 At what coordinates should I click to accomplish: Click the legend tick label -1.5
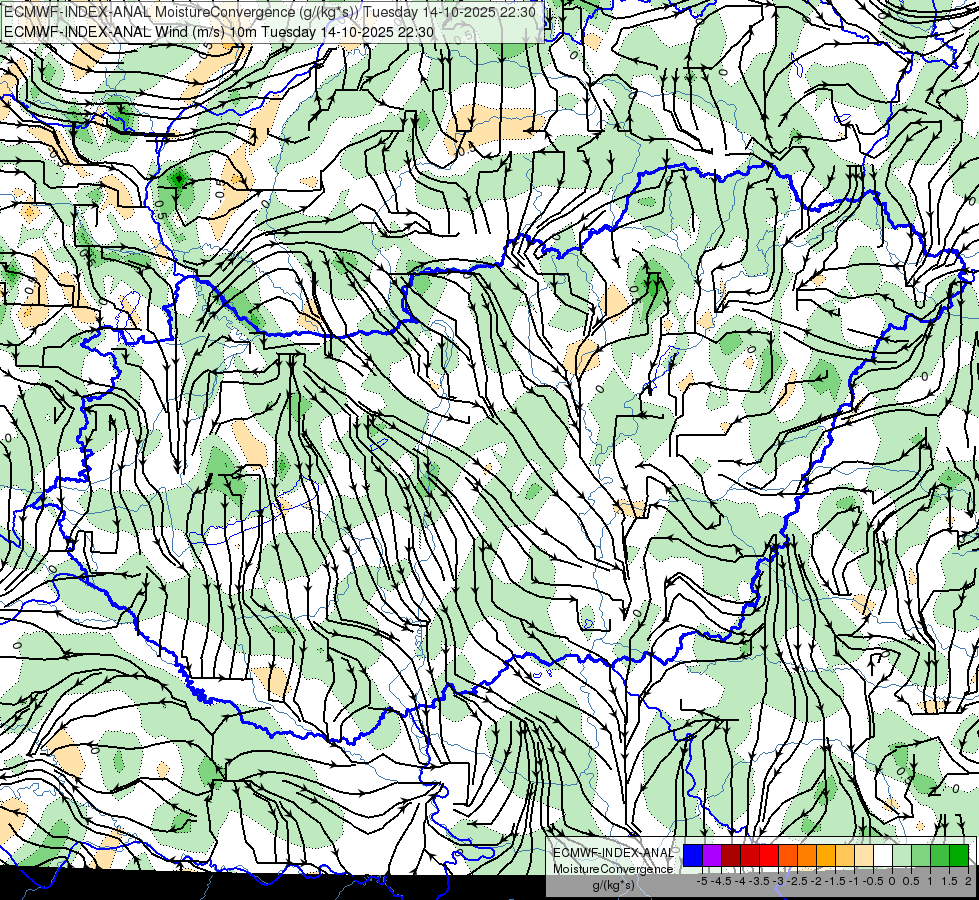pyautogui.click(x=835, y=881)
